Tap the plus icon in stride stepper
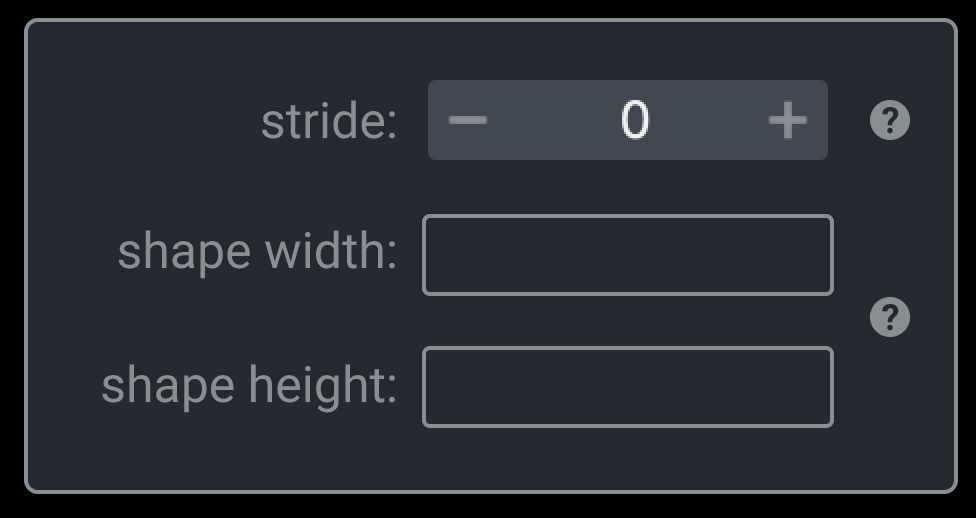976x518 pixels. pyautogui.click(x=787, y=120)
